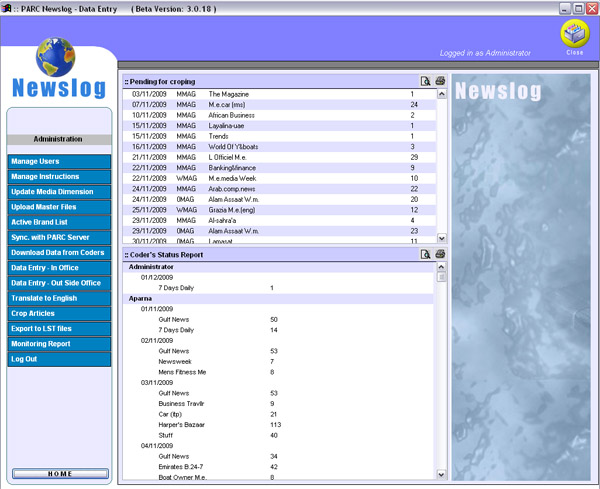
Task: Click Download Data from Coders
Action: click(59, 253)
